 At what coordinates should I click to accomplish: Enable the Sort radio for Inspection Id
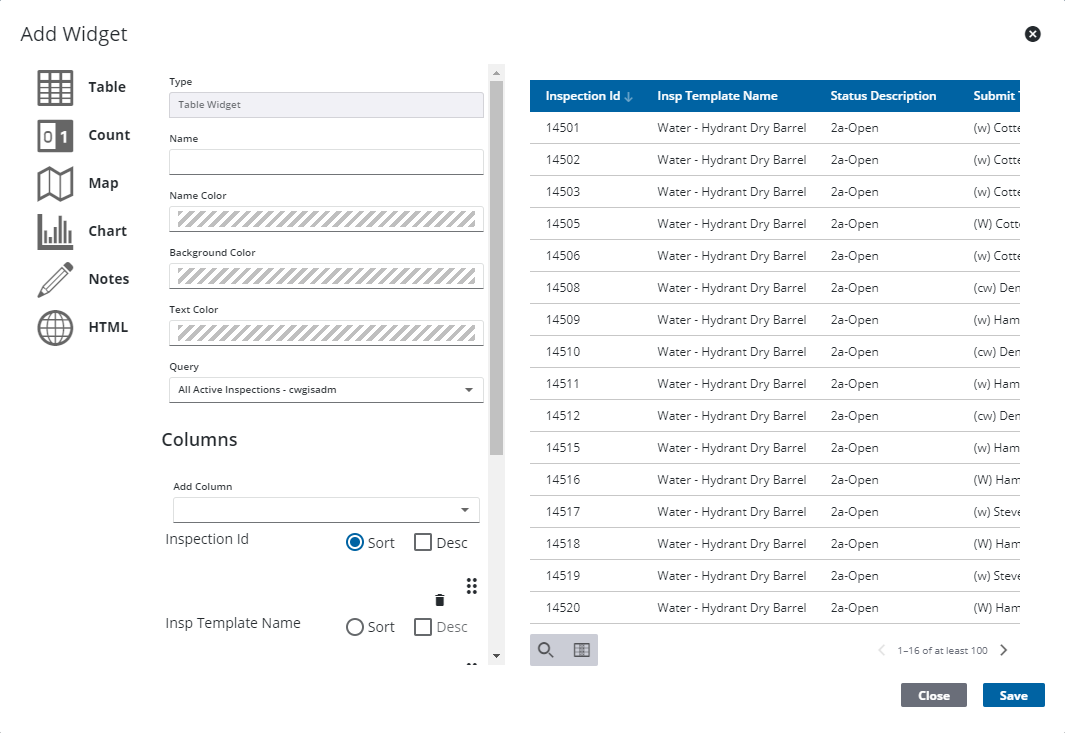(x=354, y=543)
